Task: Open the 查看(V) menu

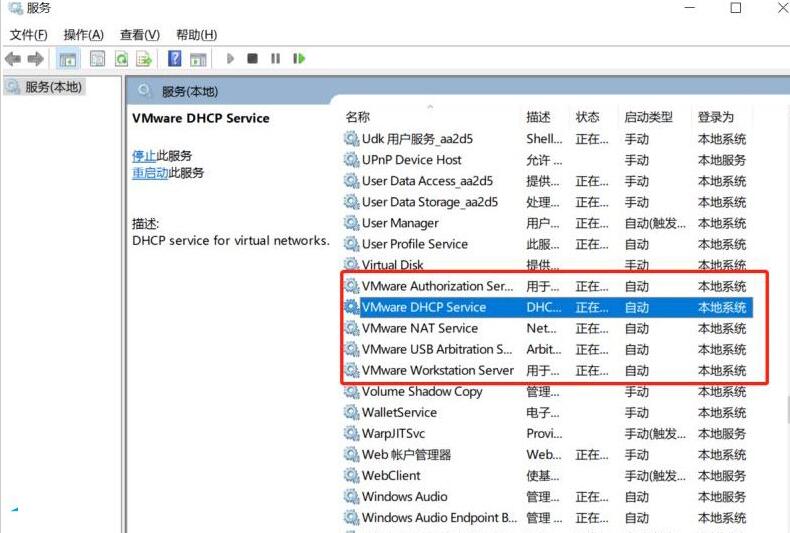Action: pos(140,35)
